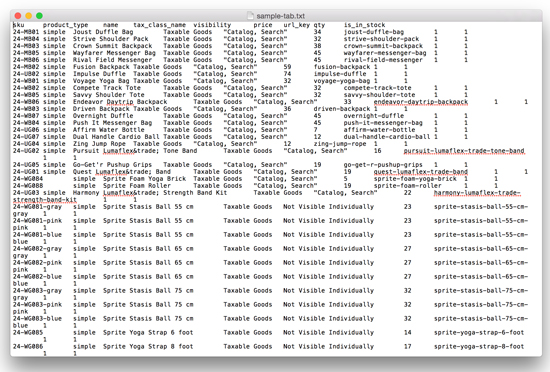Click the url key 'dual-handle-cardio-ball'

coord(387,137)
